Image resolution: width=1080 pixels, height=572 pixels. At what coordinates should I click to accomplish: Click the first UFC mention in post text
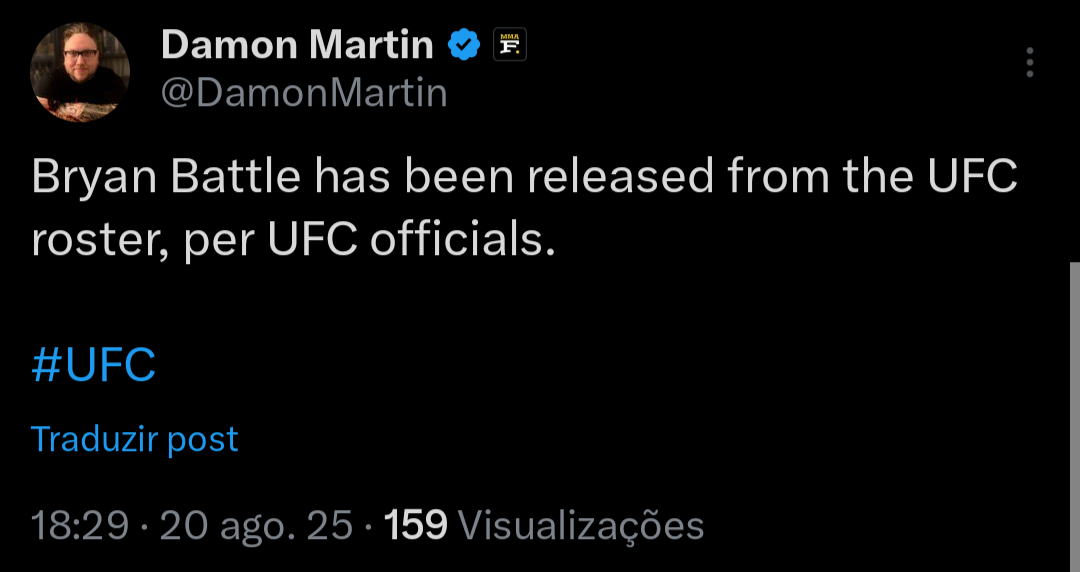pos(972,177)
